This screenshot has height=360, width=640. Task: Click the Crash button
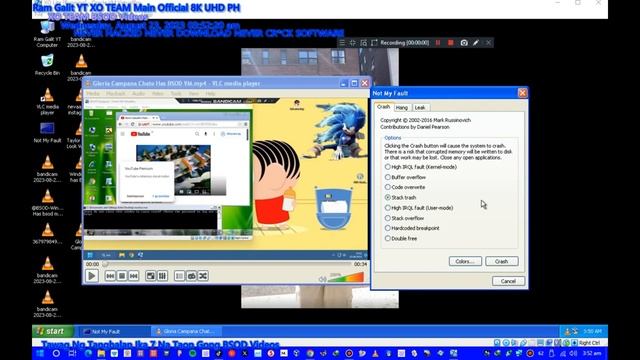(502, 261)
